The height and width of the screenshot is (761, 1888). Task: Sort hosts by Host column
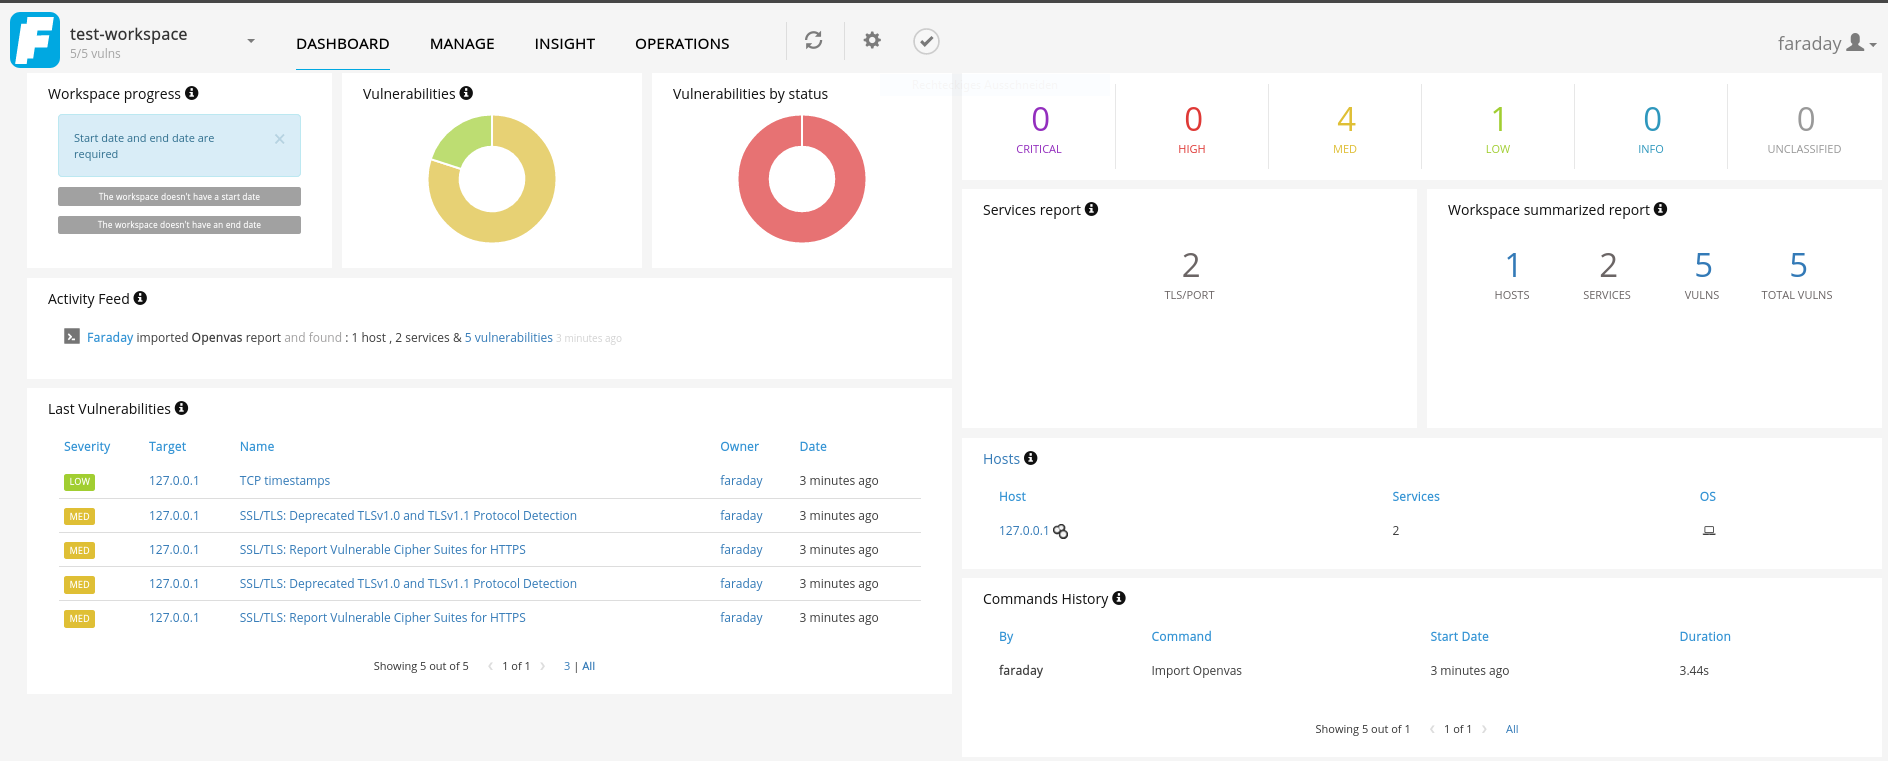pyautogui.click(x=1012, y=497)
